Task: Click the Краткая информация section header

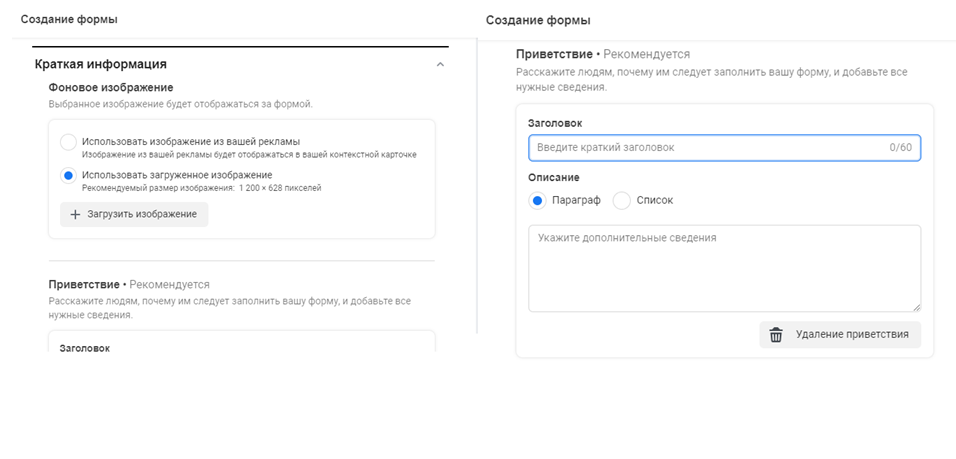Action: [101, 64]
